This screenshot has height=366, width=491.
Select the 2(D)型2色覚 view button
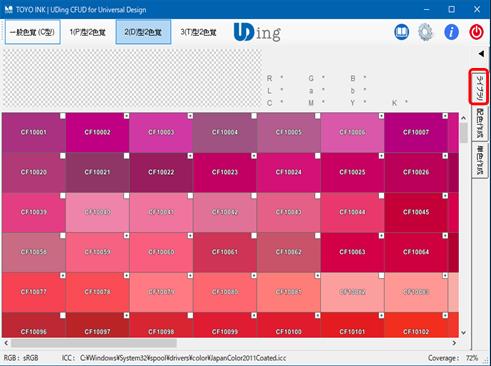[143, 32]
